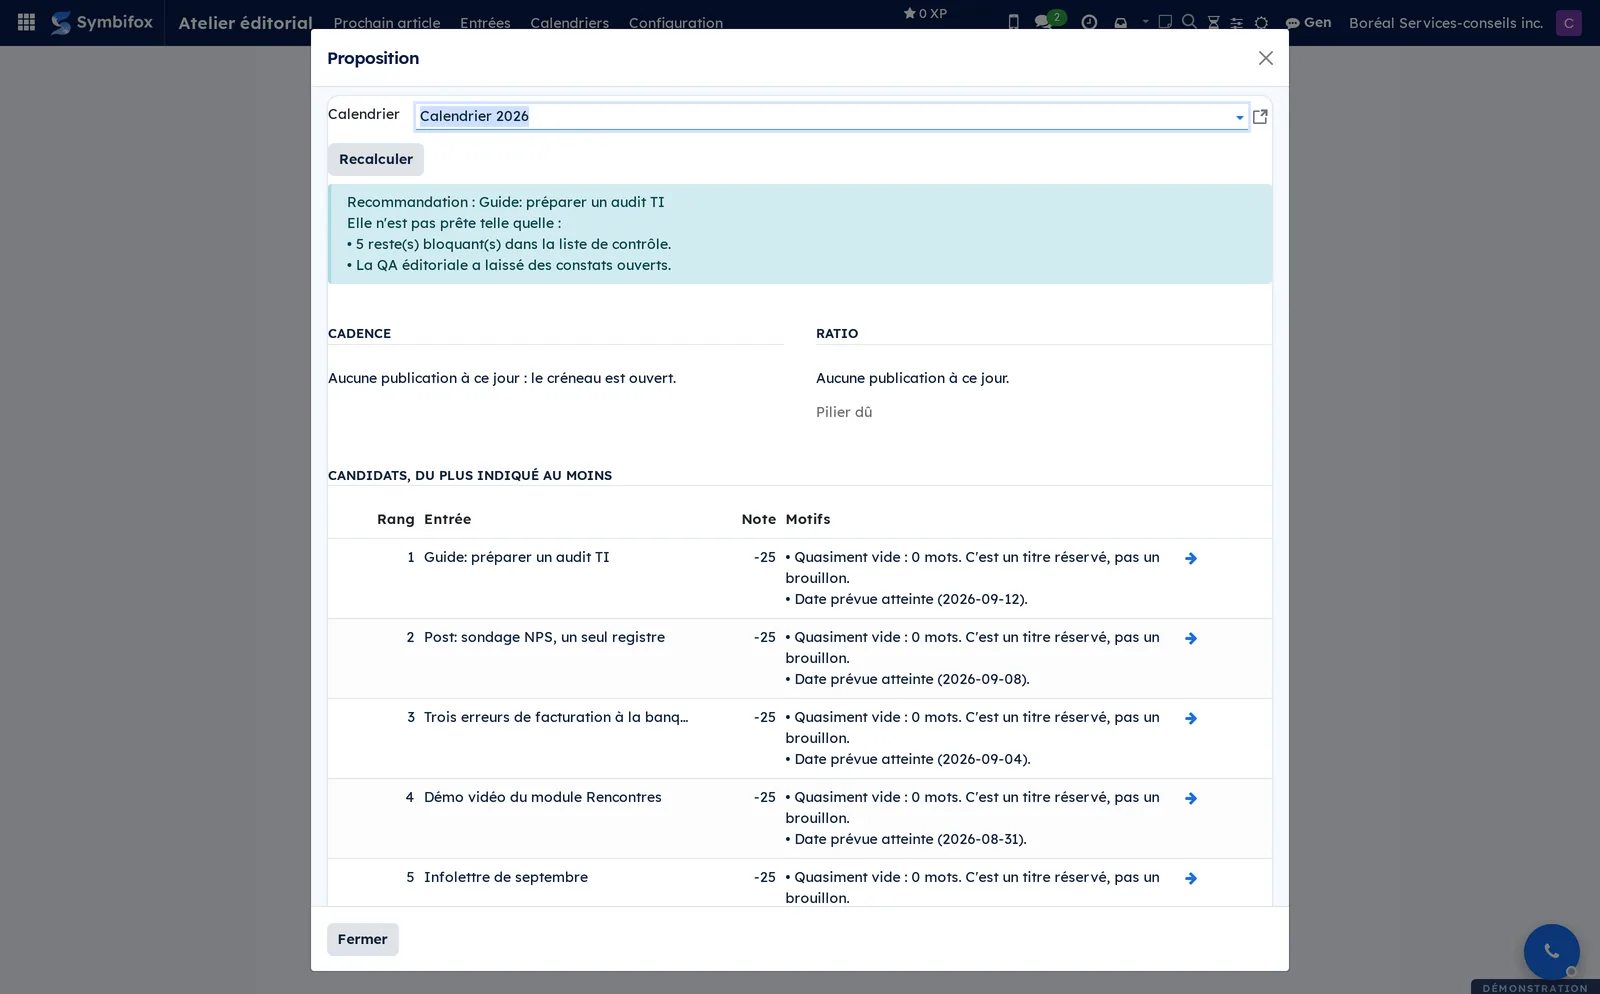Click the floating phone call button
The image size is (1600, 994).
(x=1551, y=951)
